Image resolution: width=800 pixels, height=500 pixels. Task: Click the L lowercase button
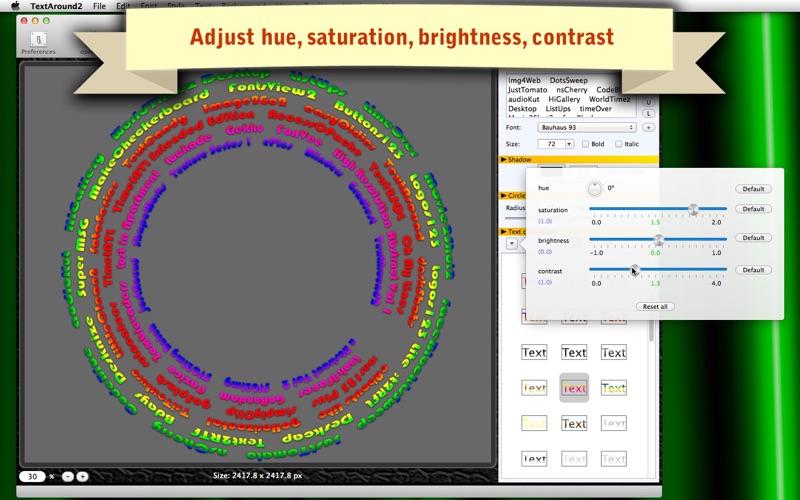pyautogui.click(x=648, y=114)
